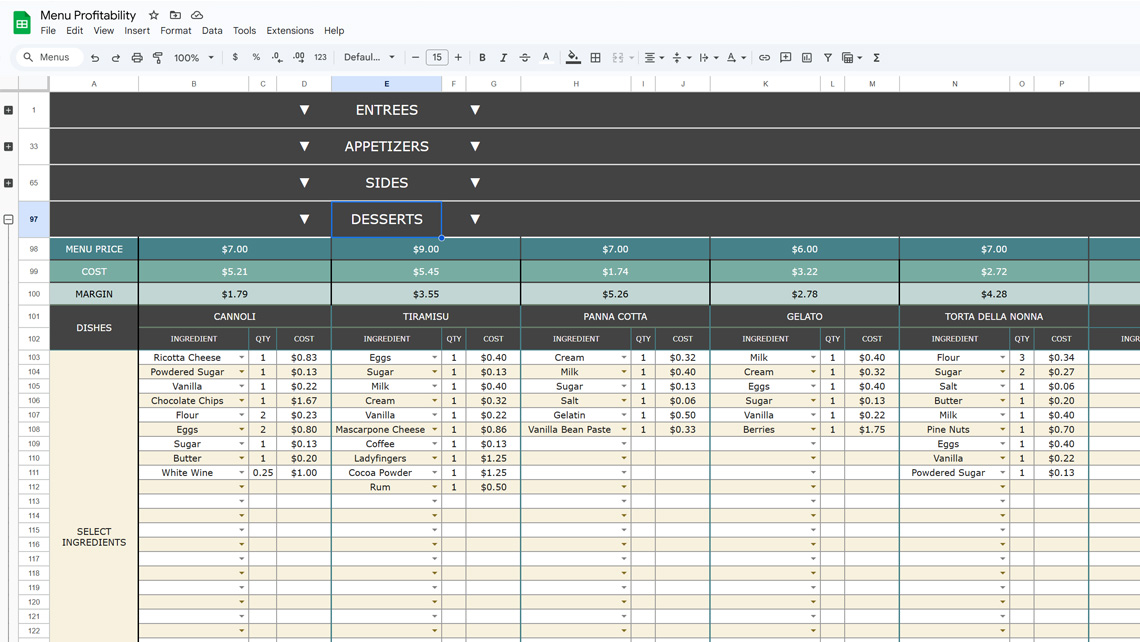Select the row 97 header
This screenshot has height=642, width=1140.
pyautogui.click(x=33, y=219)
